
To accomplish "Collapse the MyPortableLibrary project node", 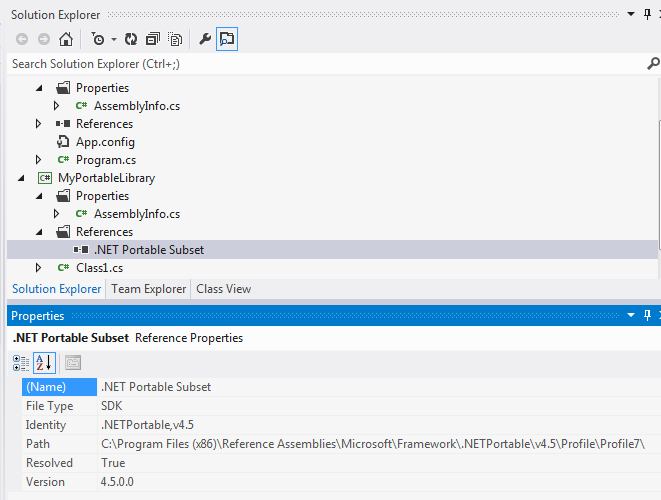I will tap(21, 178).
